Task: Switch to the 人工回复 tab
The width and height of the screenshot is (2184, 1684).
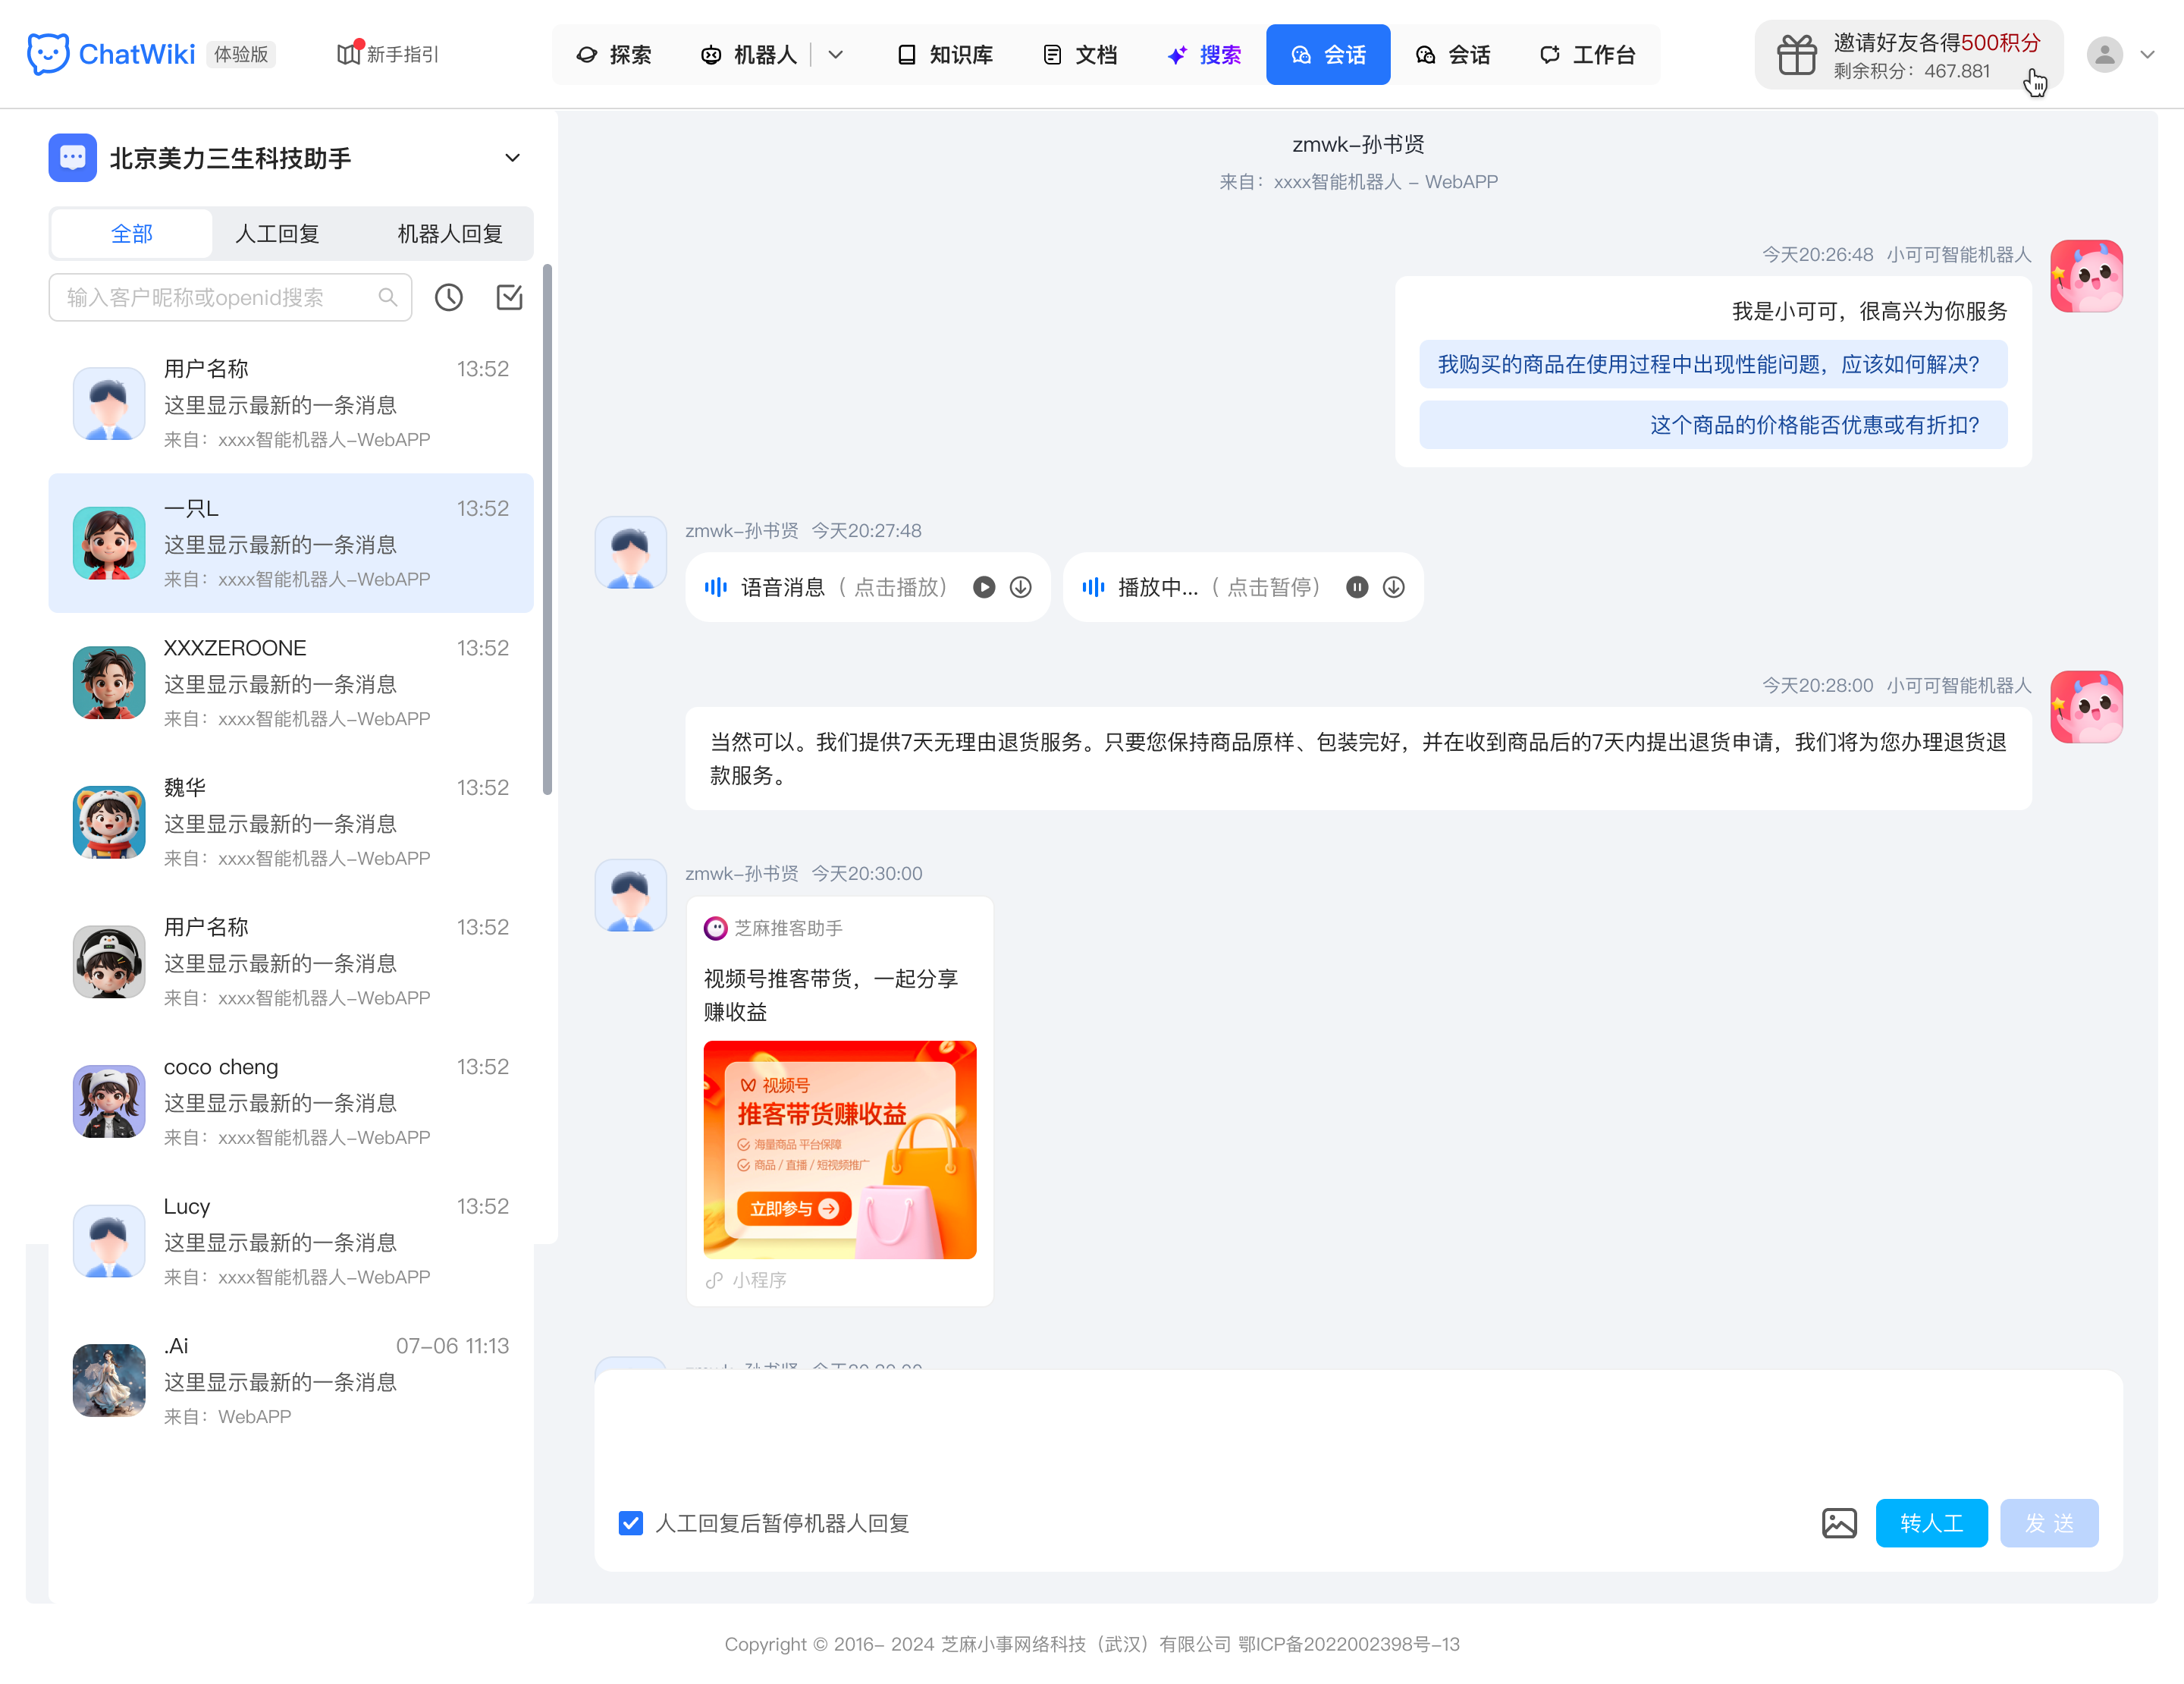Action: [277, 234]
